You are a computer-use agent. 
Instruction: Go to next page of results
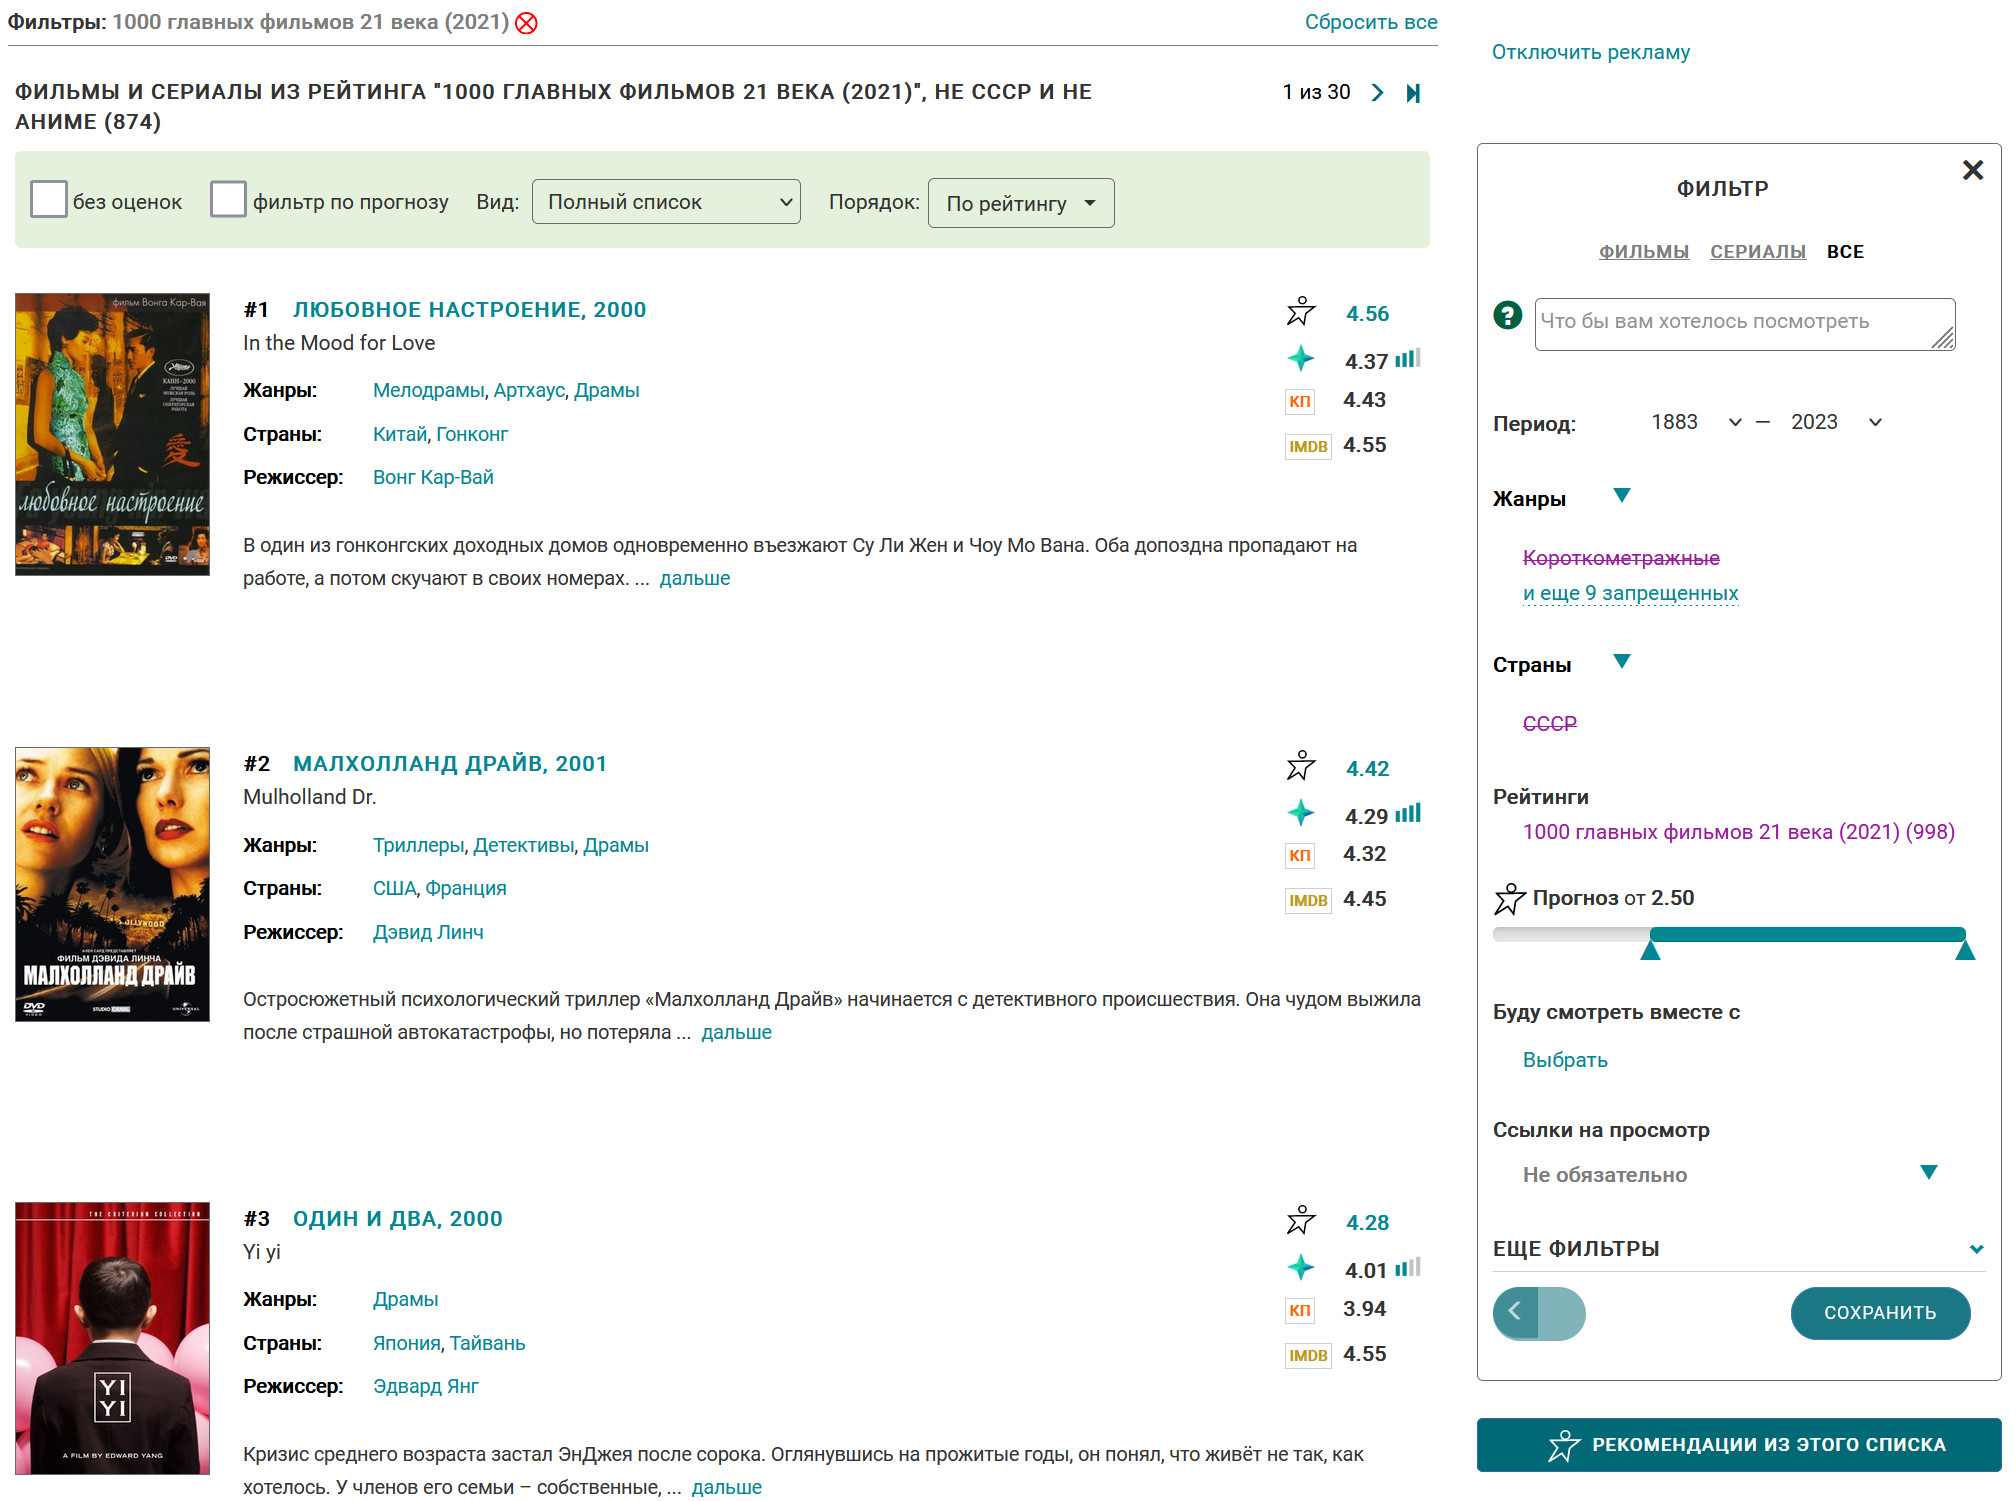[x=1377, y=93]
